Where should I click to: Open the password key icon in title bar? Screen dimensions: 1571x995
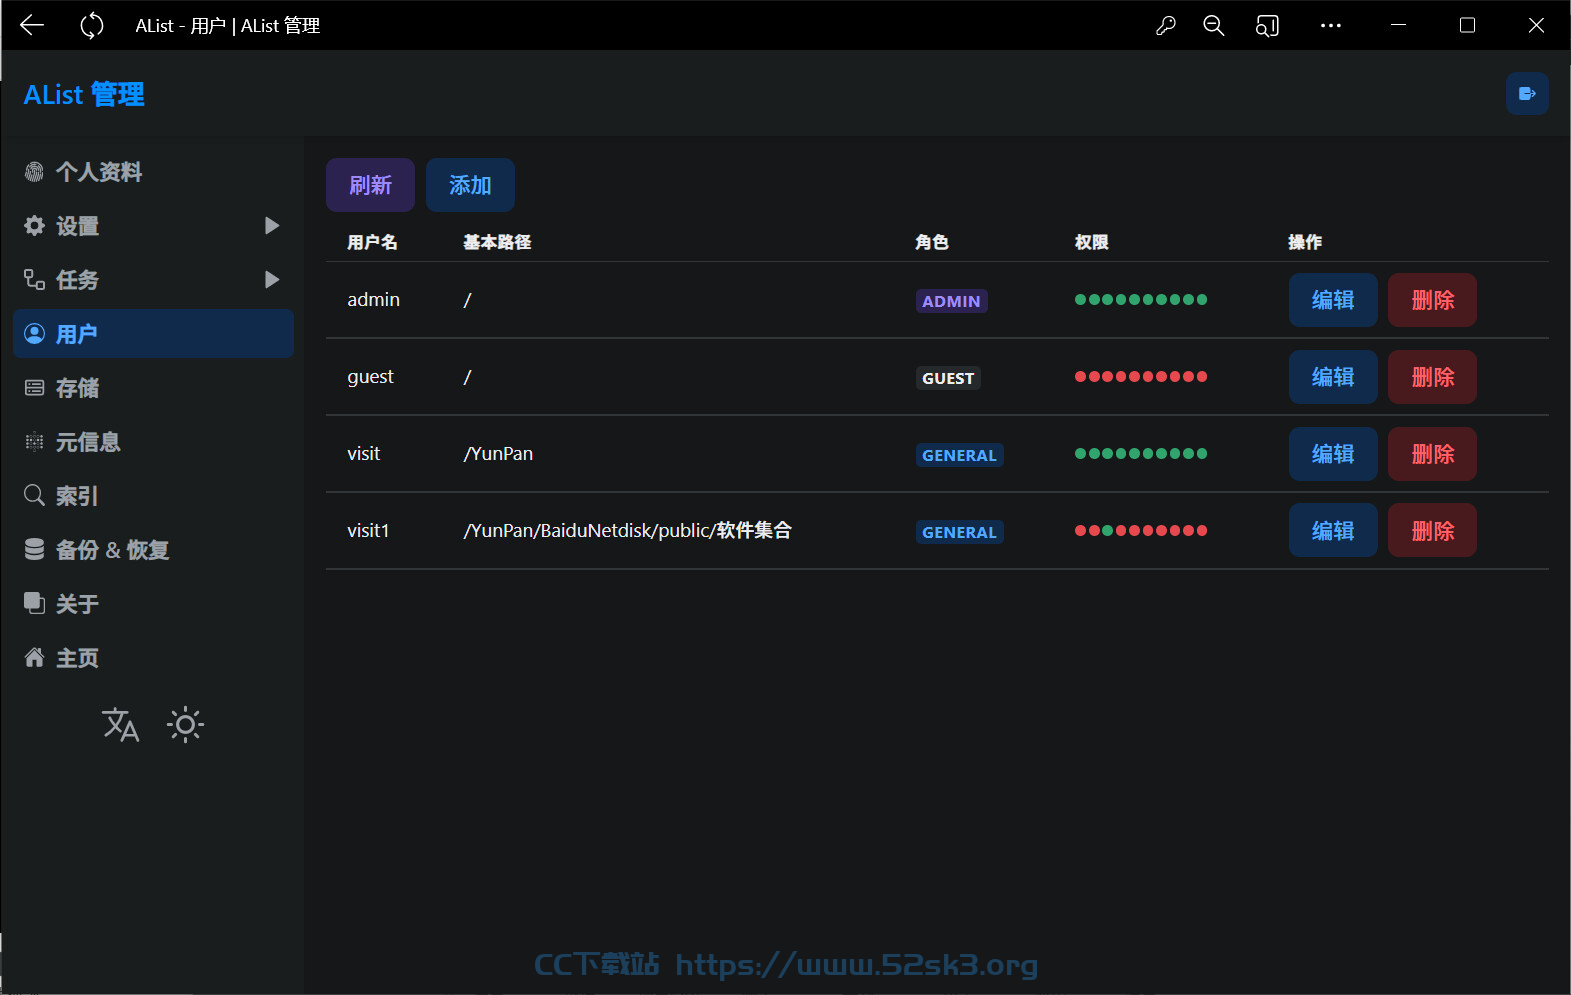(1166, 25)
